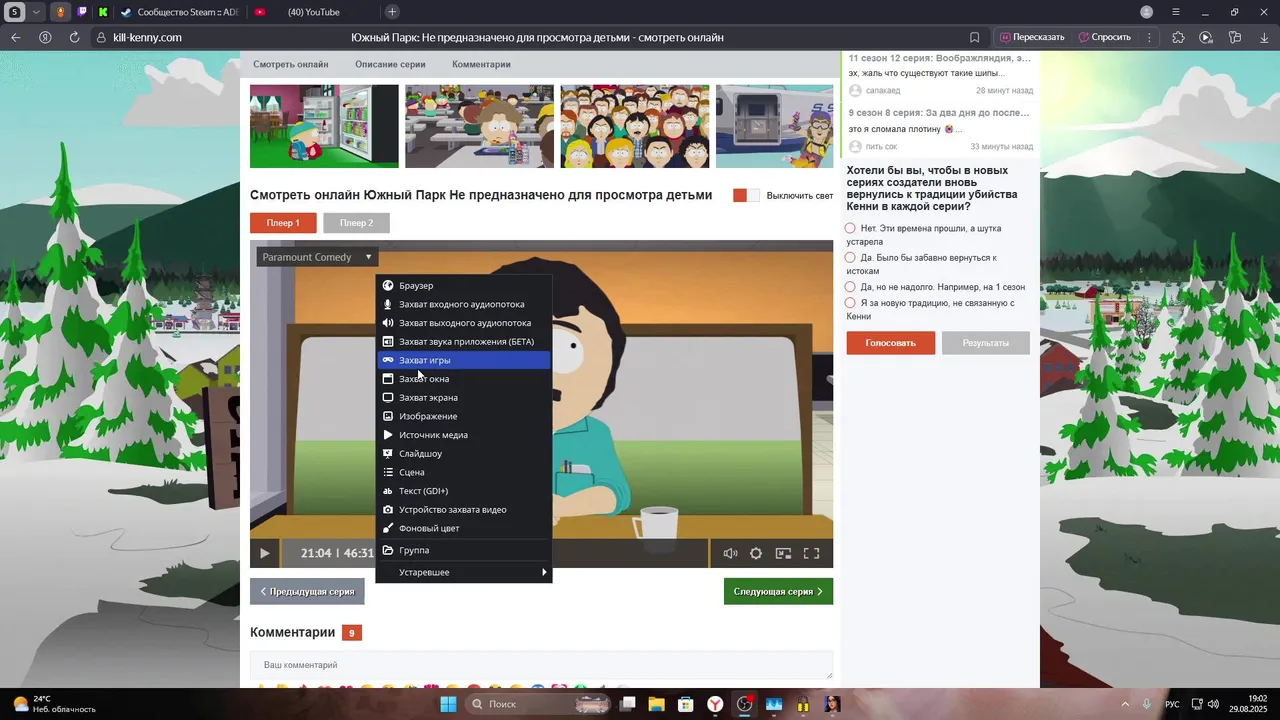
Task: Select poll option 'Я за новую традицию'
Action: tap(851, 302)
